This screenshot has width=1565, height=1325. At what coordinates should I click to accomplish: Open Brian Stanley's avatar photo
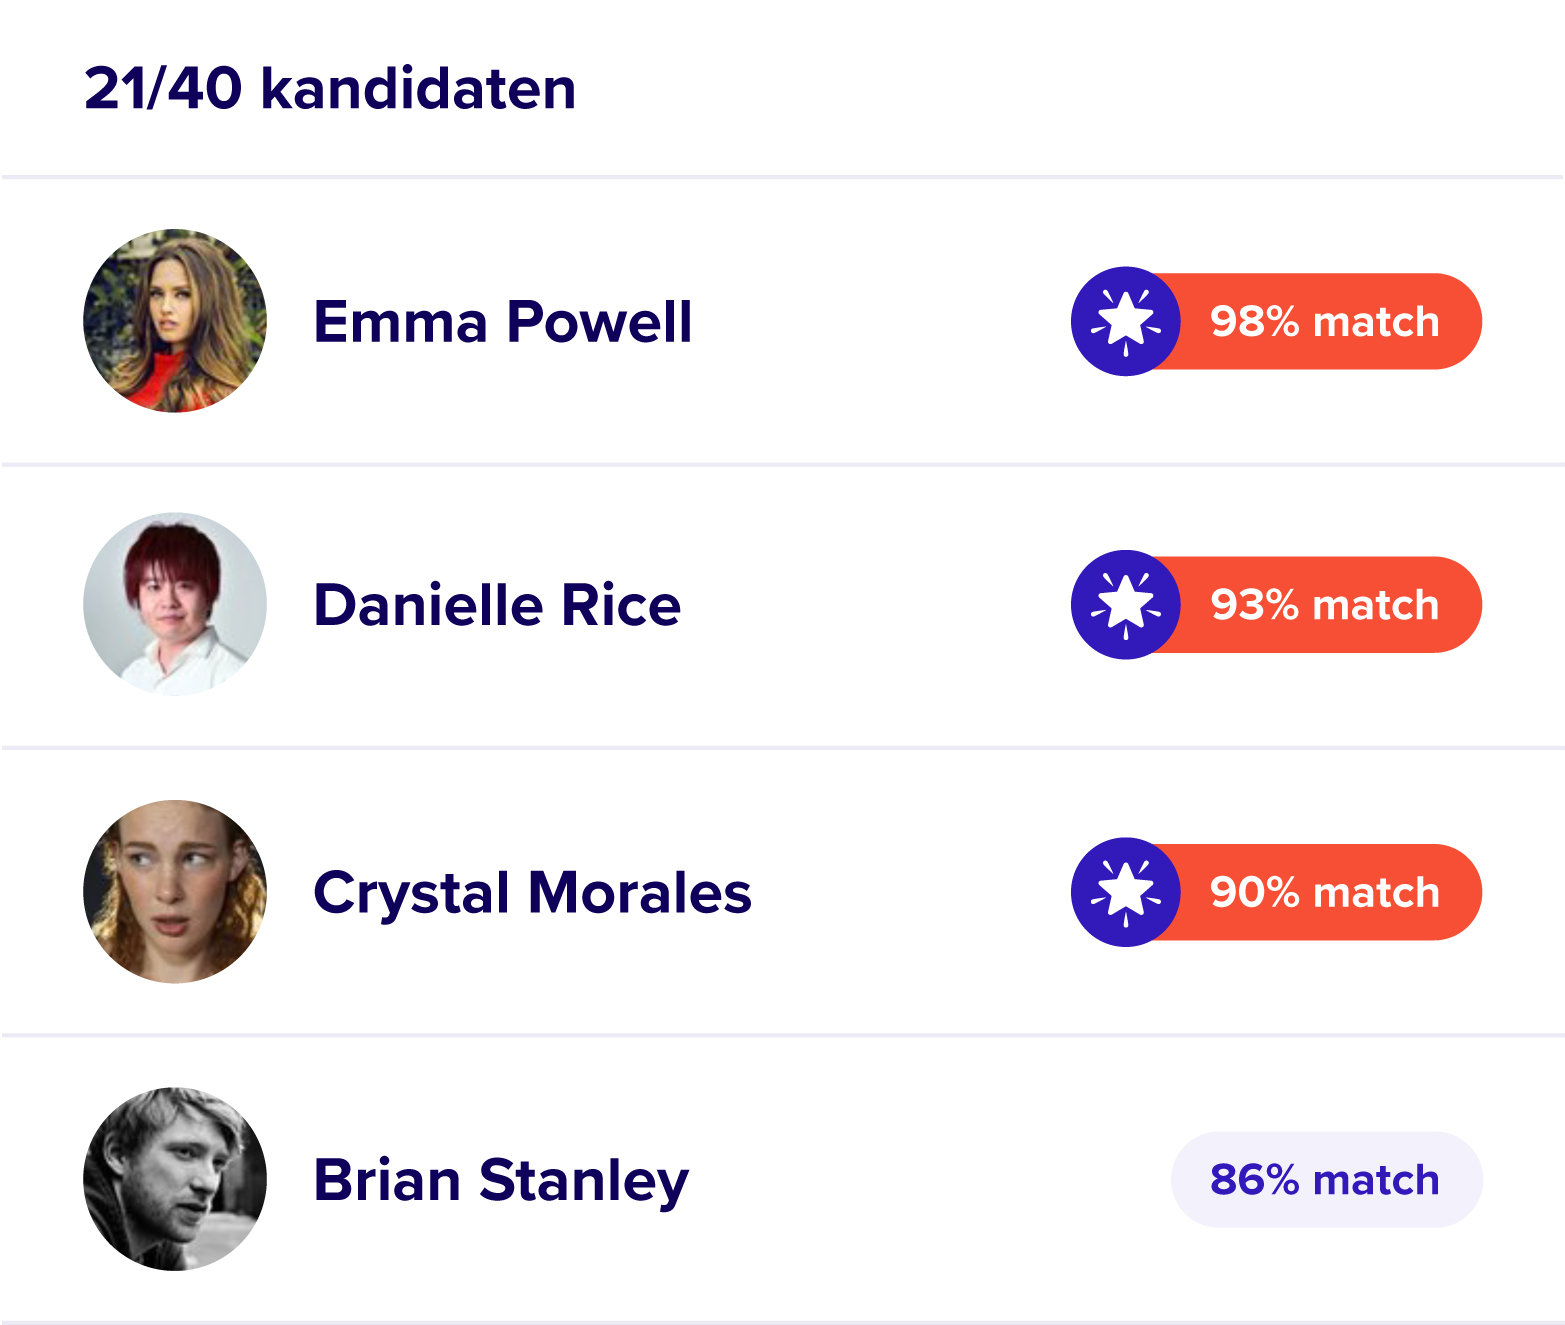point(175,1179)
